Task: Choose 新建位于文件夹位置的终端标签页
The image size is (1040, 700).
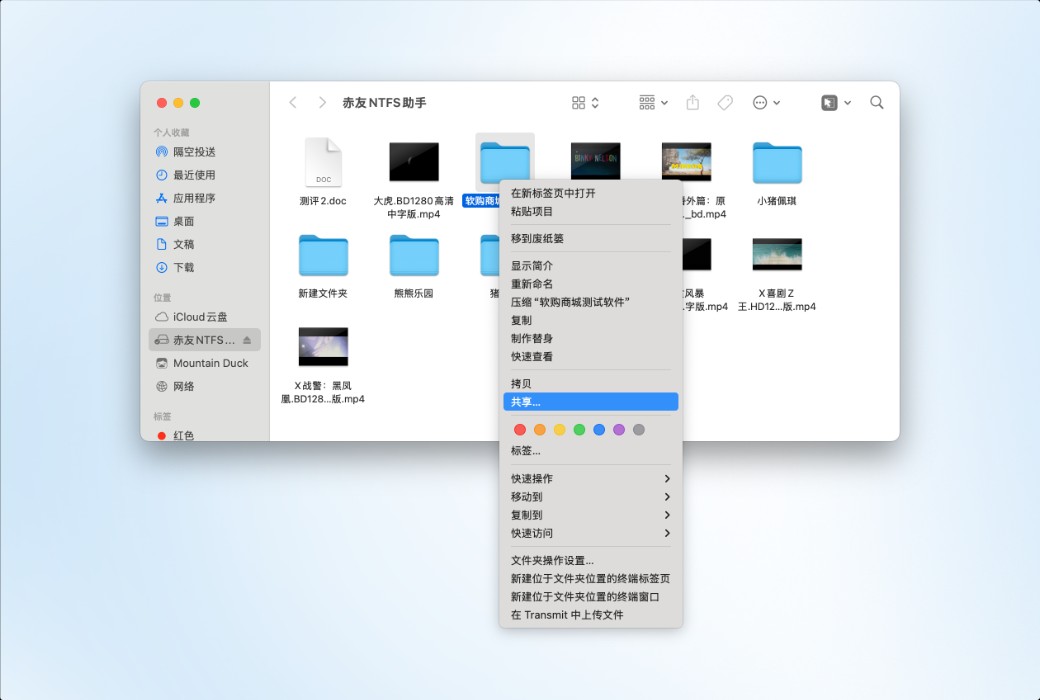Action: [590, 579]
